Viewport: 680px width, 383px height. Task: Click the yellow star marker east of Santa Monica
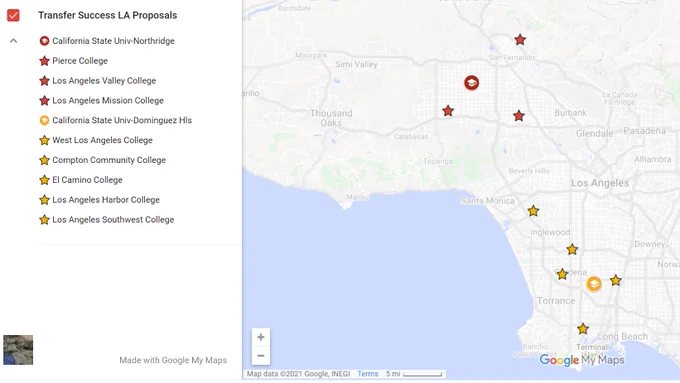click(x=533, y=211)
